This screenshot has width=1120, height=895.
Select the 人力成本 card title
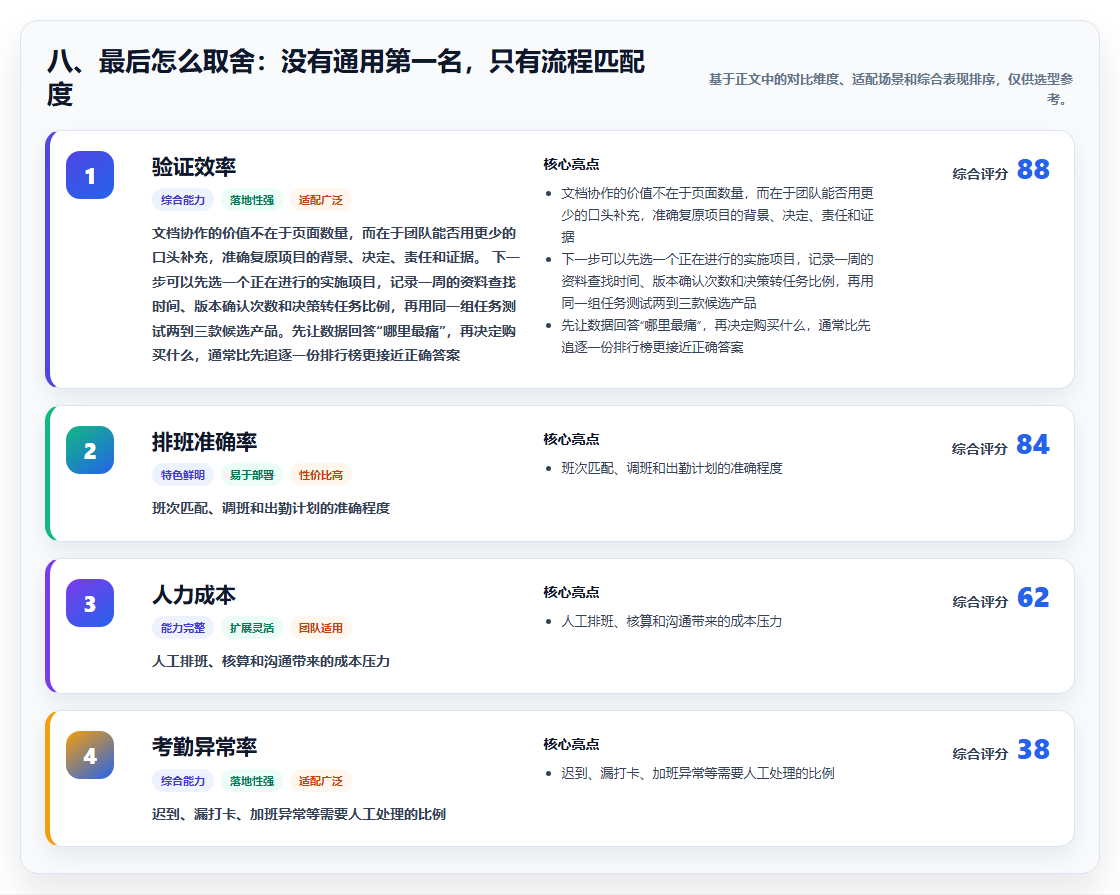194,594
